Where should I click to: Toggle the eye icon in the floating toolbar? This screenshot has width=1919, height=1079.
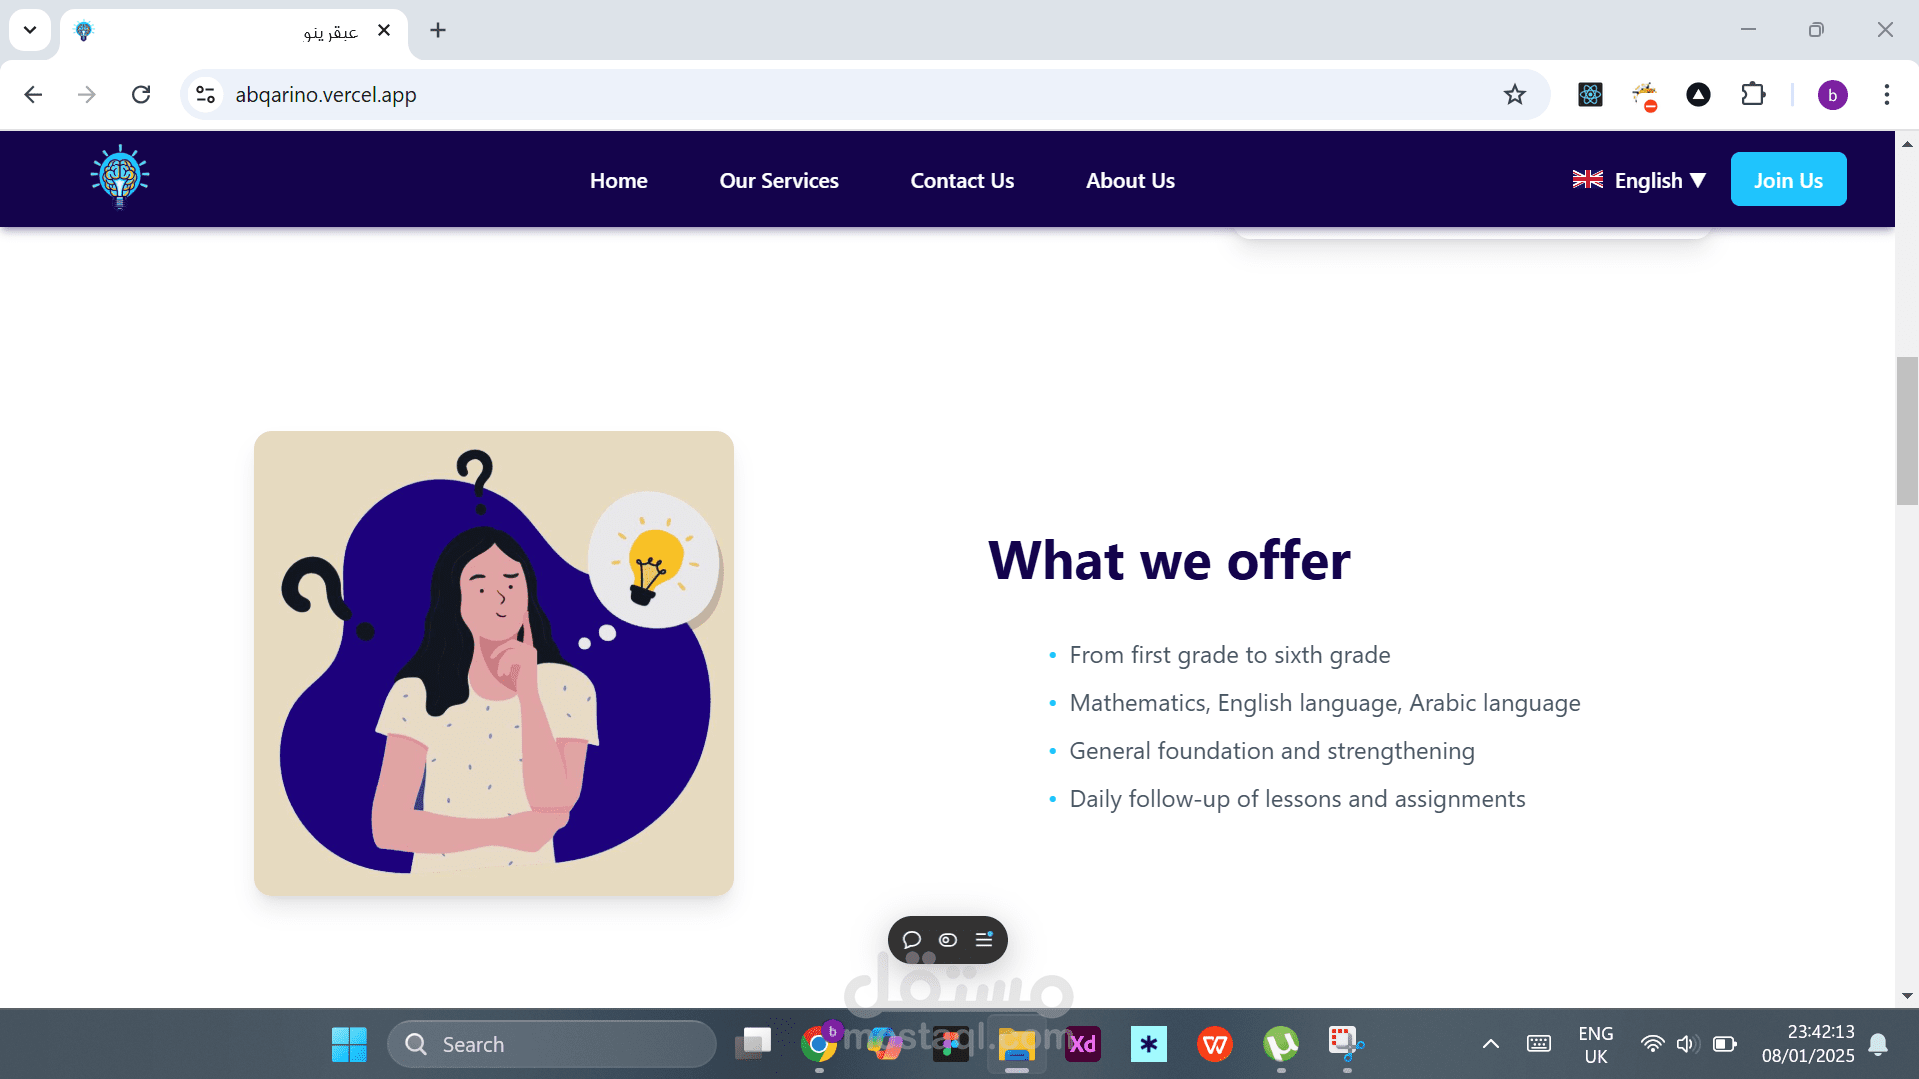click(948, 940)
